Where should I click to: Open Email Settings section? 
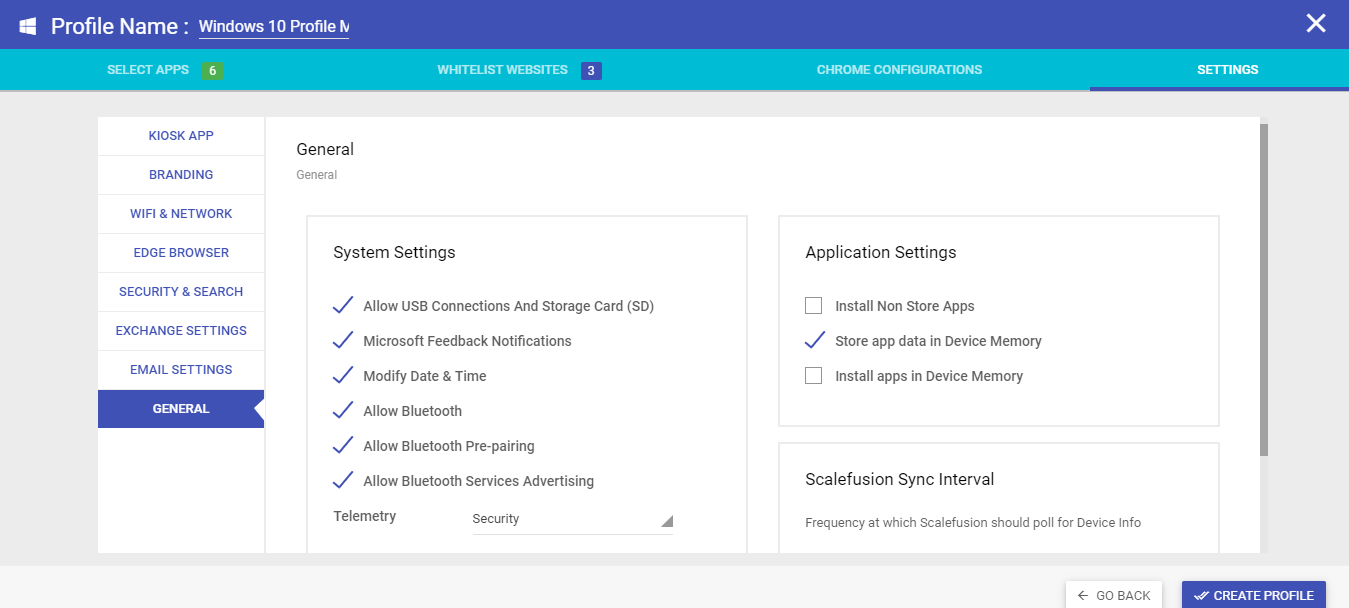(x=181, y=370)
